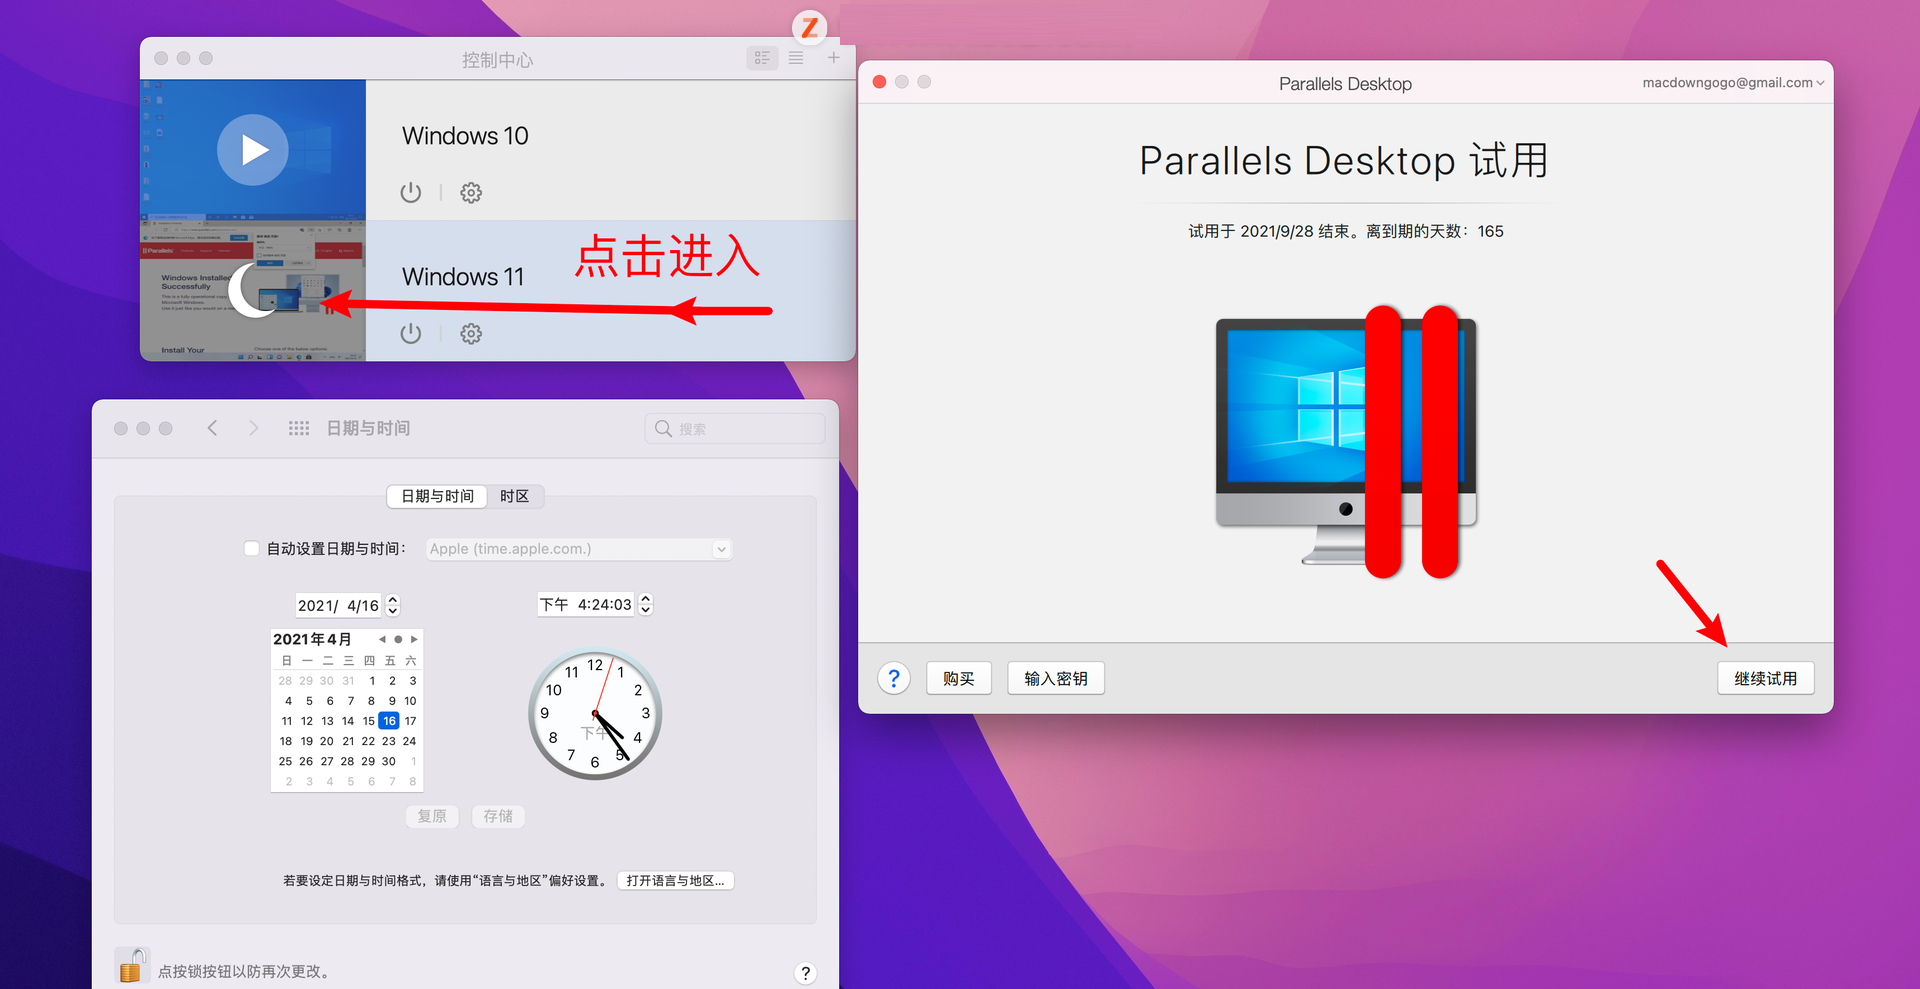Click the Windows 11 power icon

[411, 333]
